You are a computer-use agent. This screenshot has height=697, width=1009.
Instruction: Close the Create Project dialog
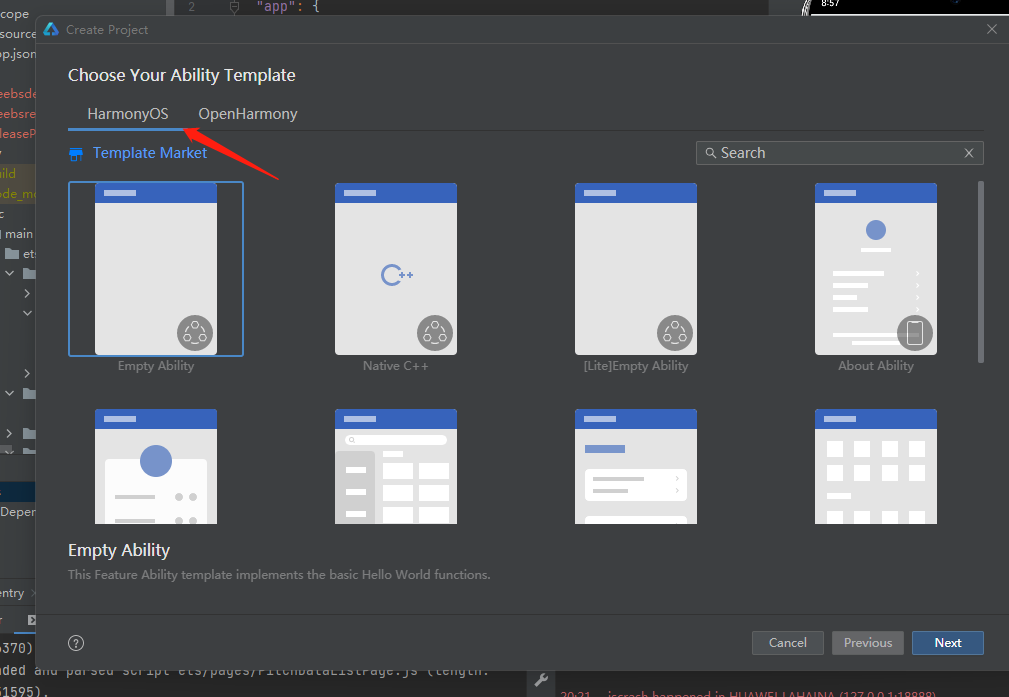click(x=992, y=29)
